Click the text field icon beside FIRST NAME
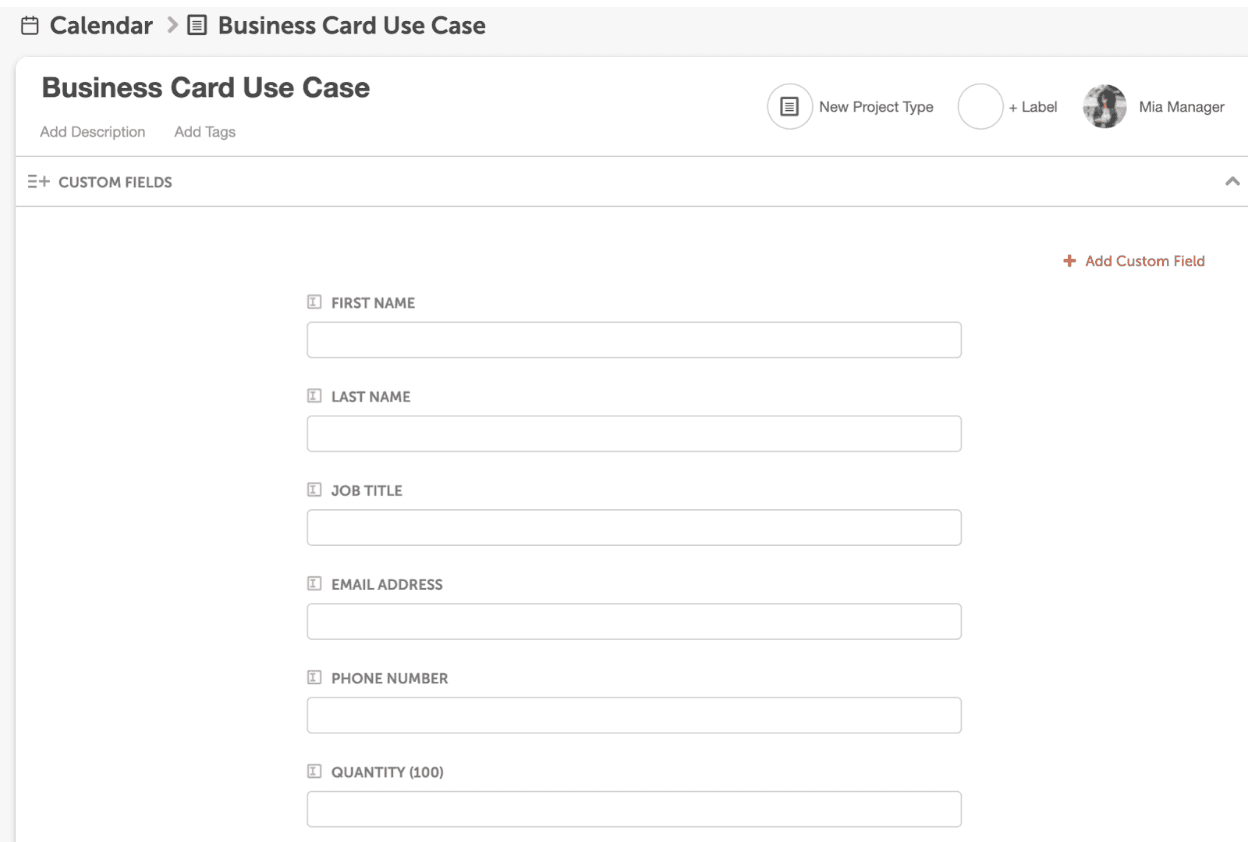The height and width of the screenshot is (842, 1250). [x=314, y=302]
